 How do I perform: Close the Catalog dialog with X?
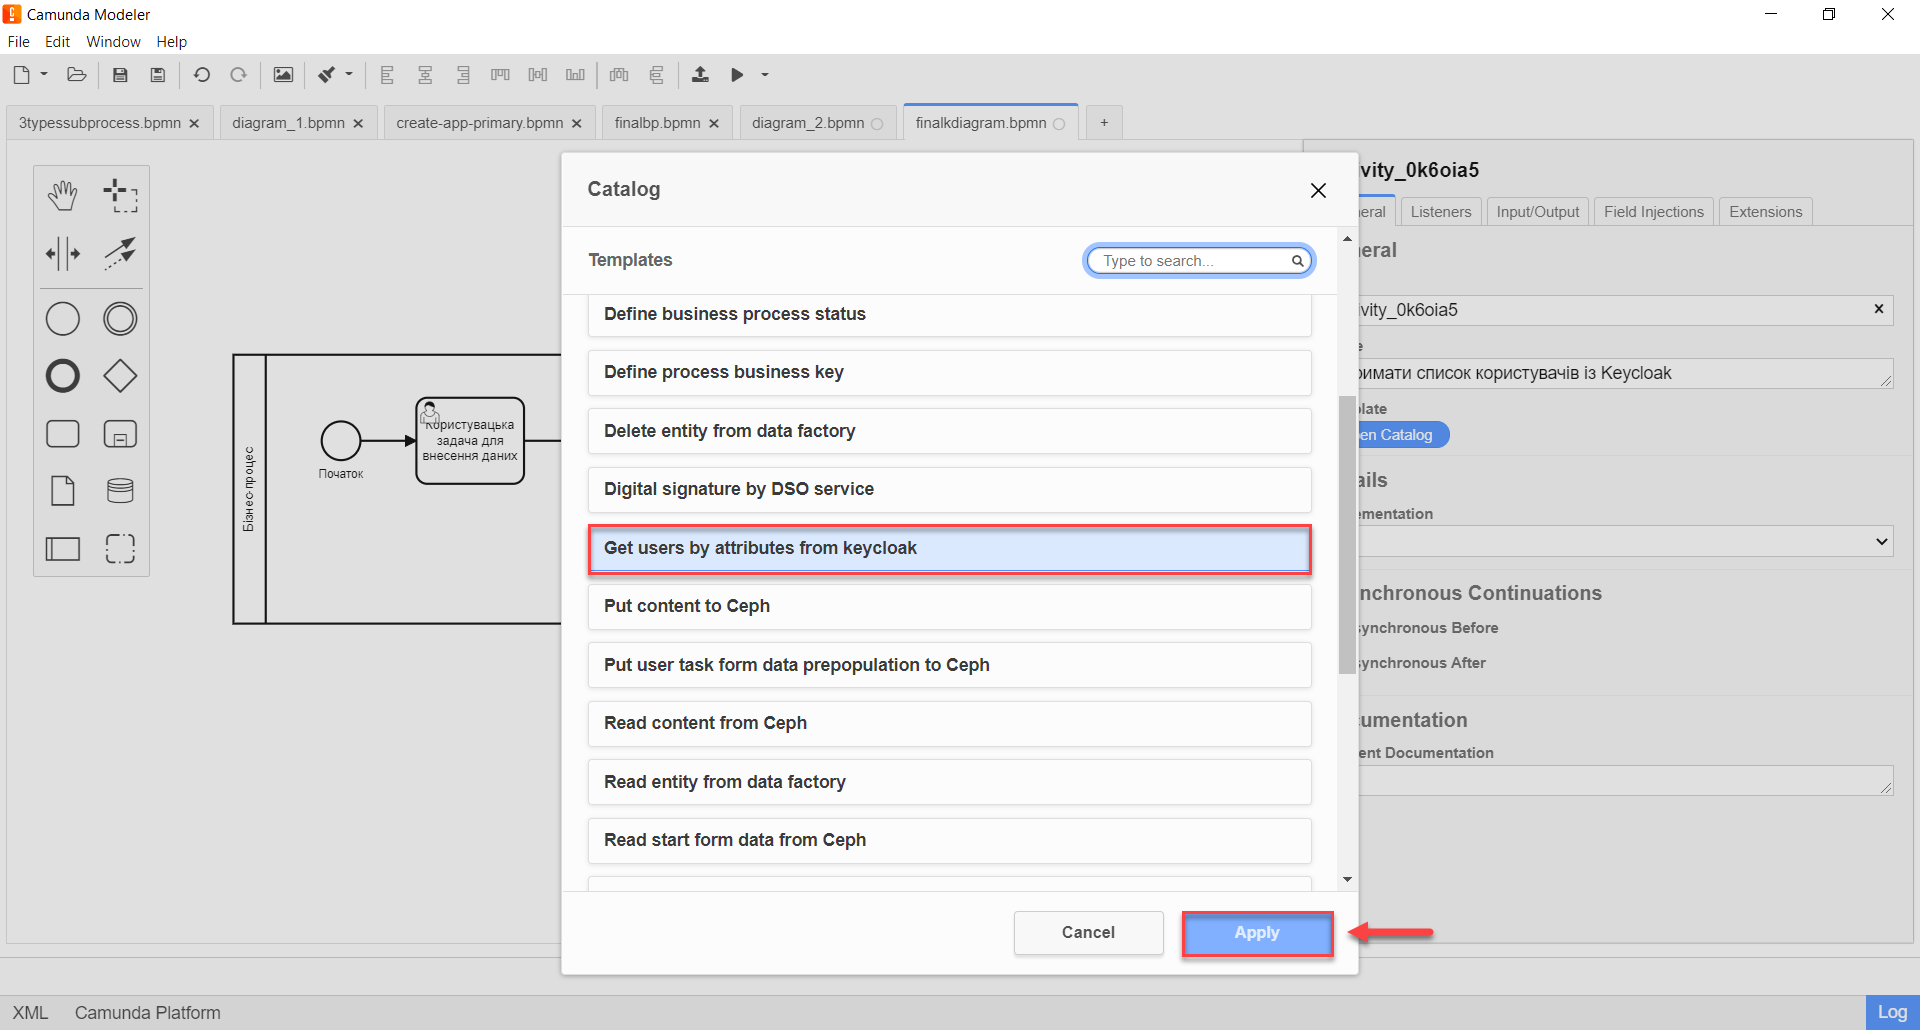point(1318,190)
